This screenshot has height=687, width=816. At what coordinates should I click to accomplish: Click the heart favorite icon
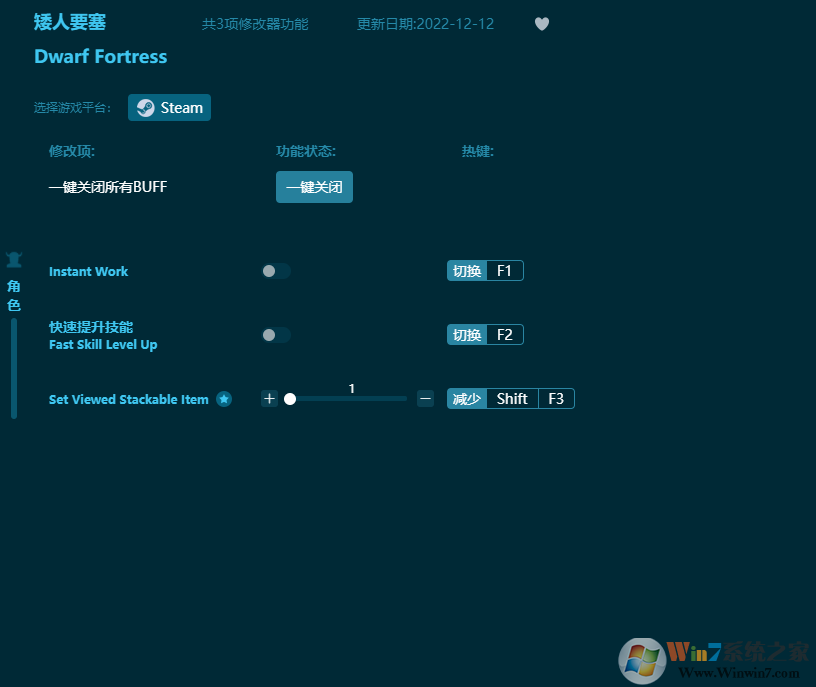(x=542, y=24)
